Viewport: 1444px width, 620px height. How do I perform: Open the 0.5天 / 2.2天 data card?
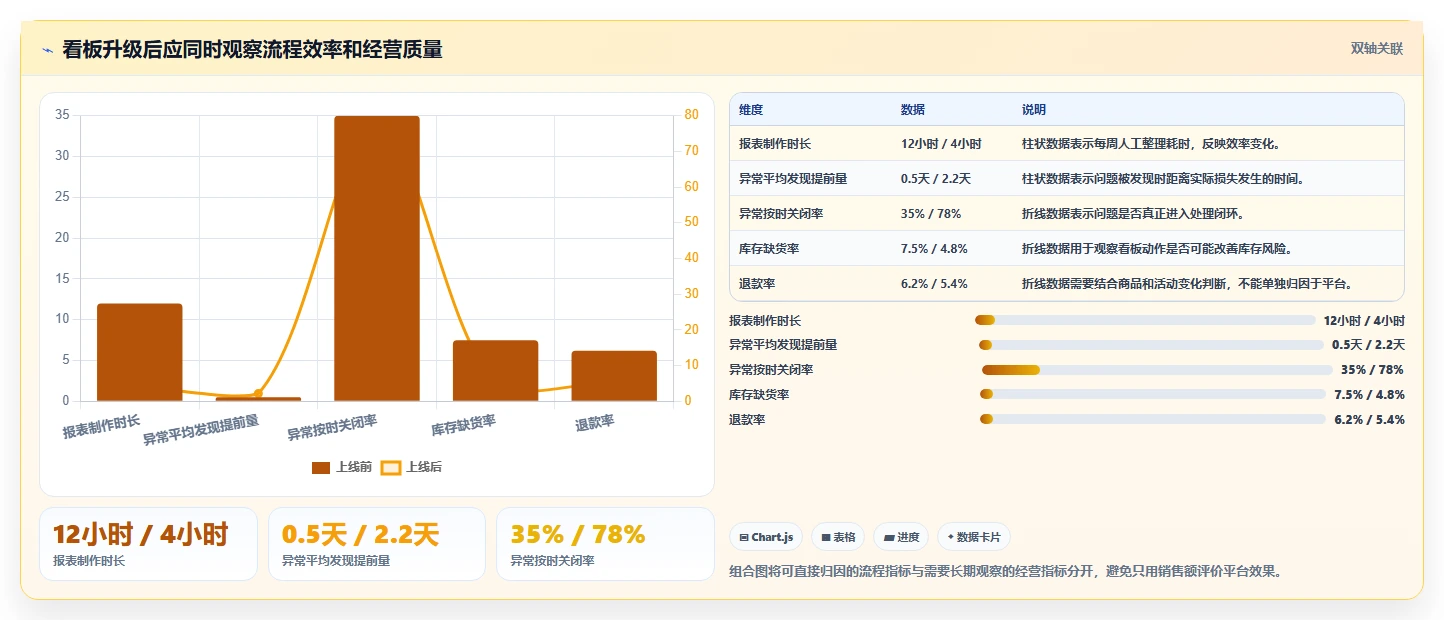pyautogui.click(x=376, y=544)
